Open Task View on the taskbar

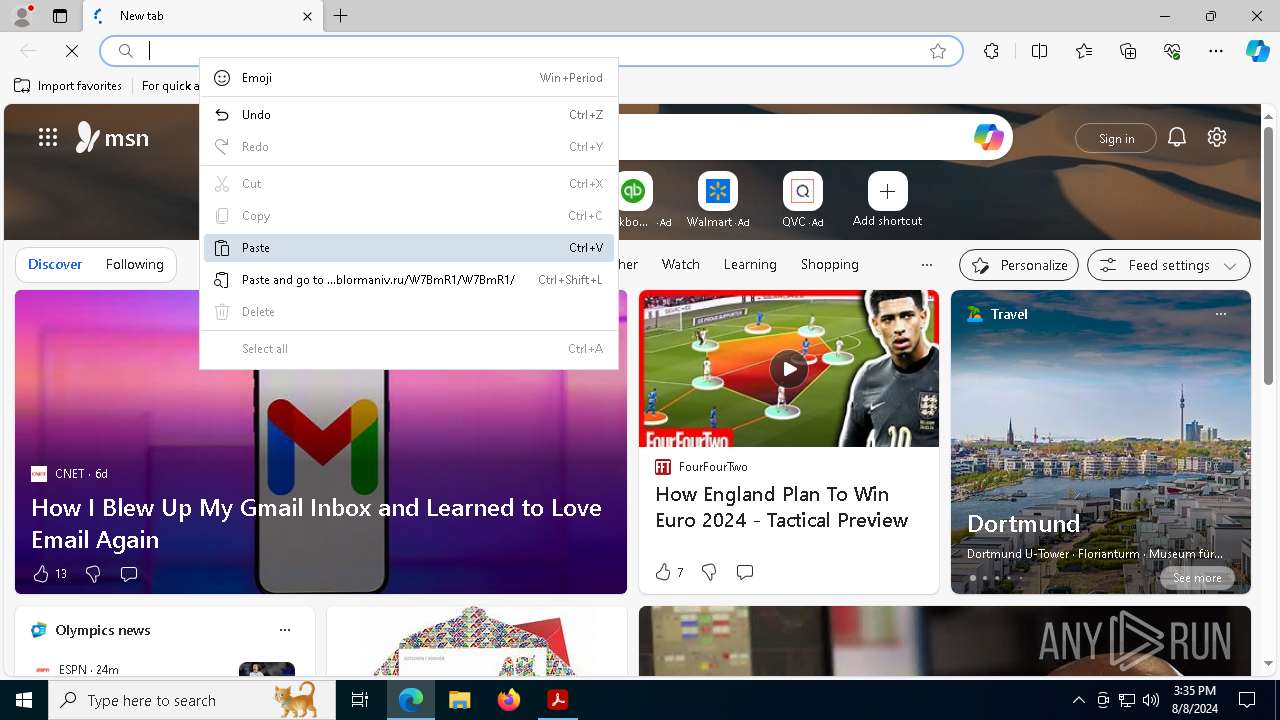360,700
